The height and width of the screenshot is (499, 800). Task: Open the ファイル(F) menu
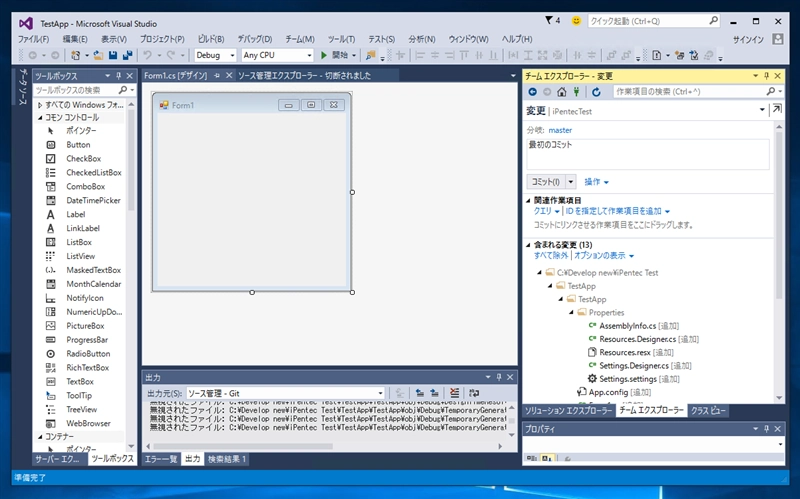coord(33,39)
